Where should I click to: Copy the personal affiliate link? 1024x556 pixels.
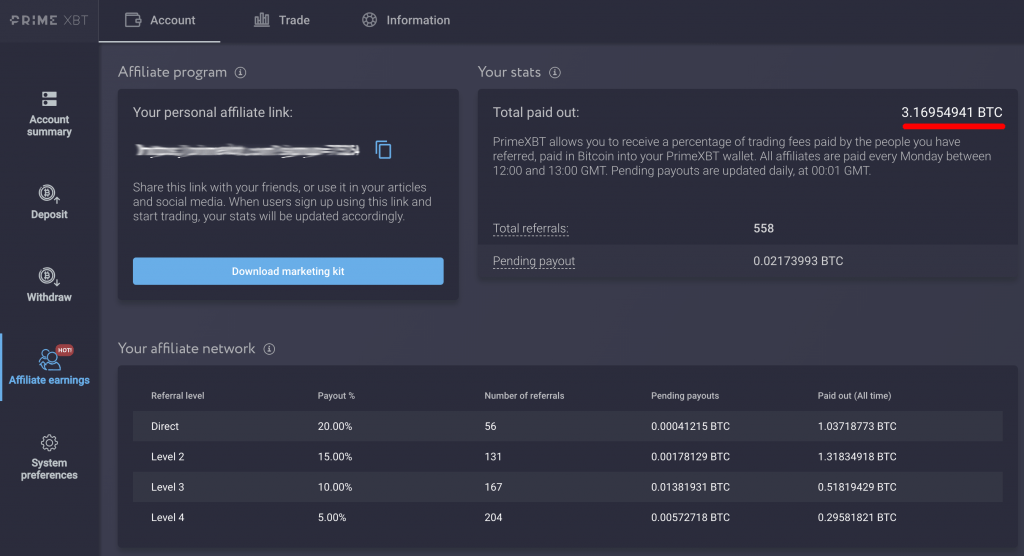[383, 150]
